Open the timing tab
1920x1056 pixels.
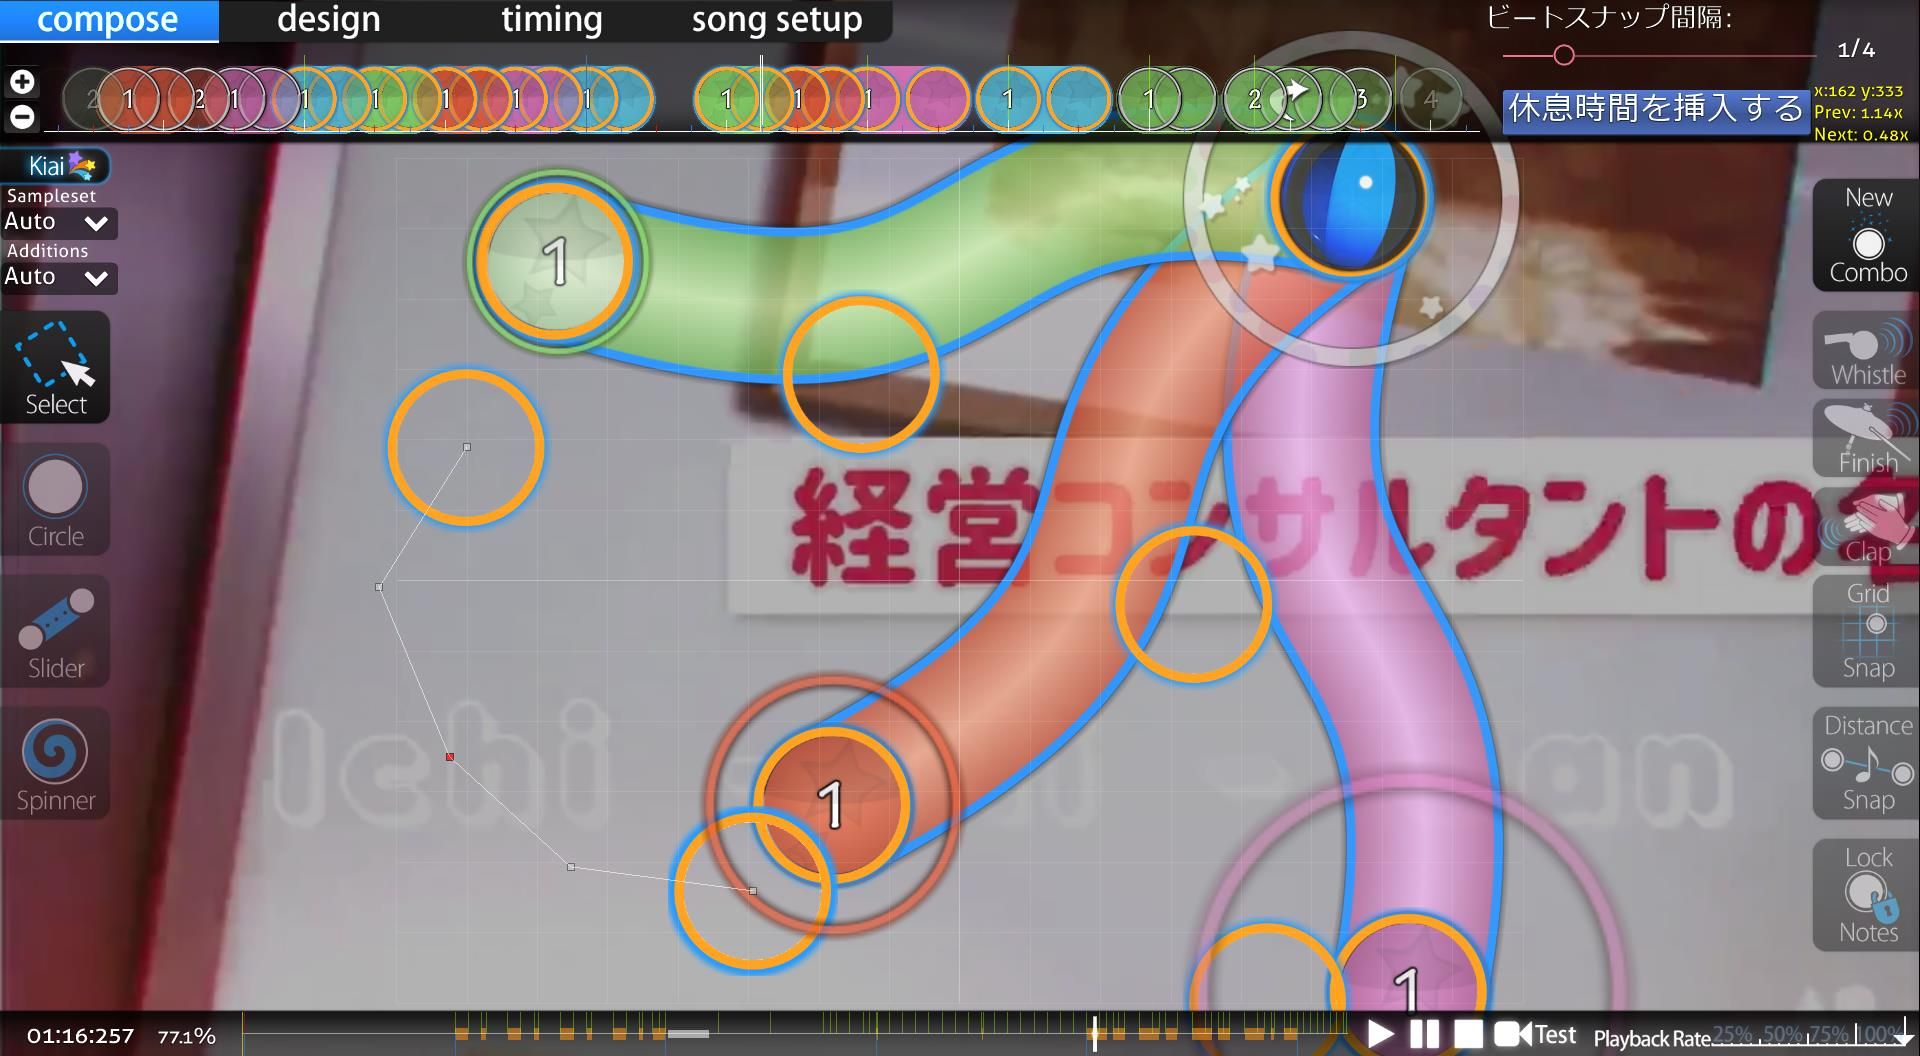click(551, 20)
